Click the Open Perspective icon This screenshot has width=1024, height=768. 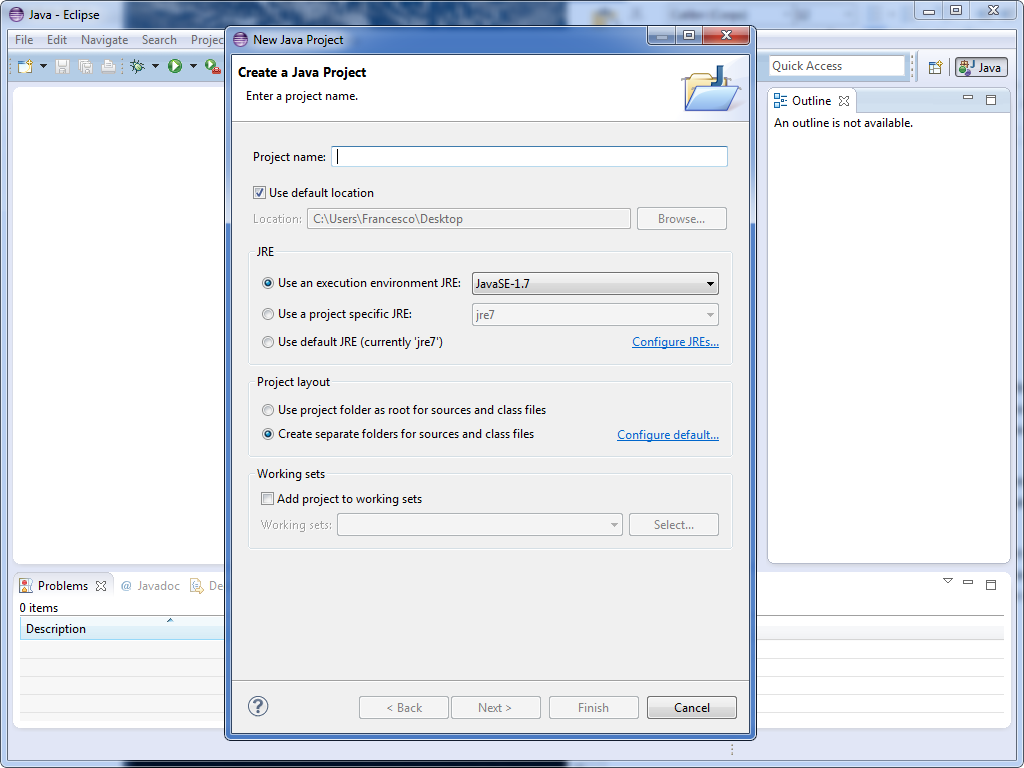click(935, 67)
